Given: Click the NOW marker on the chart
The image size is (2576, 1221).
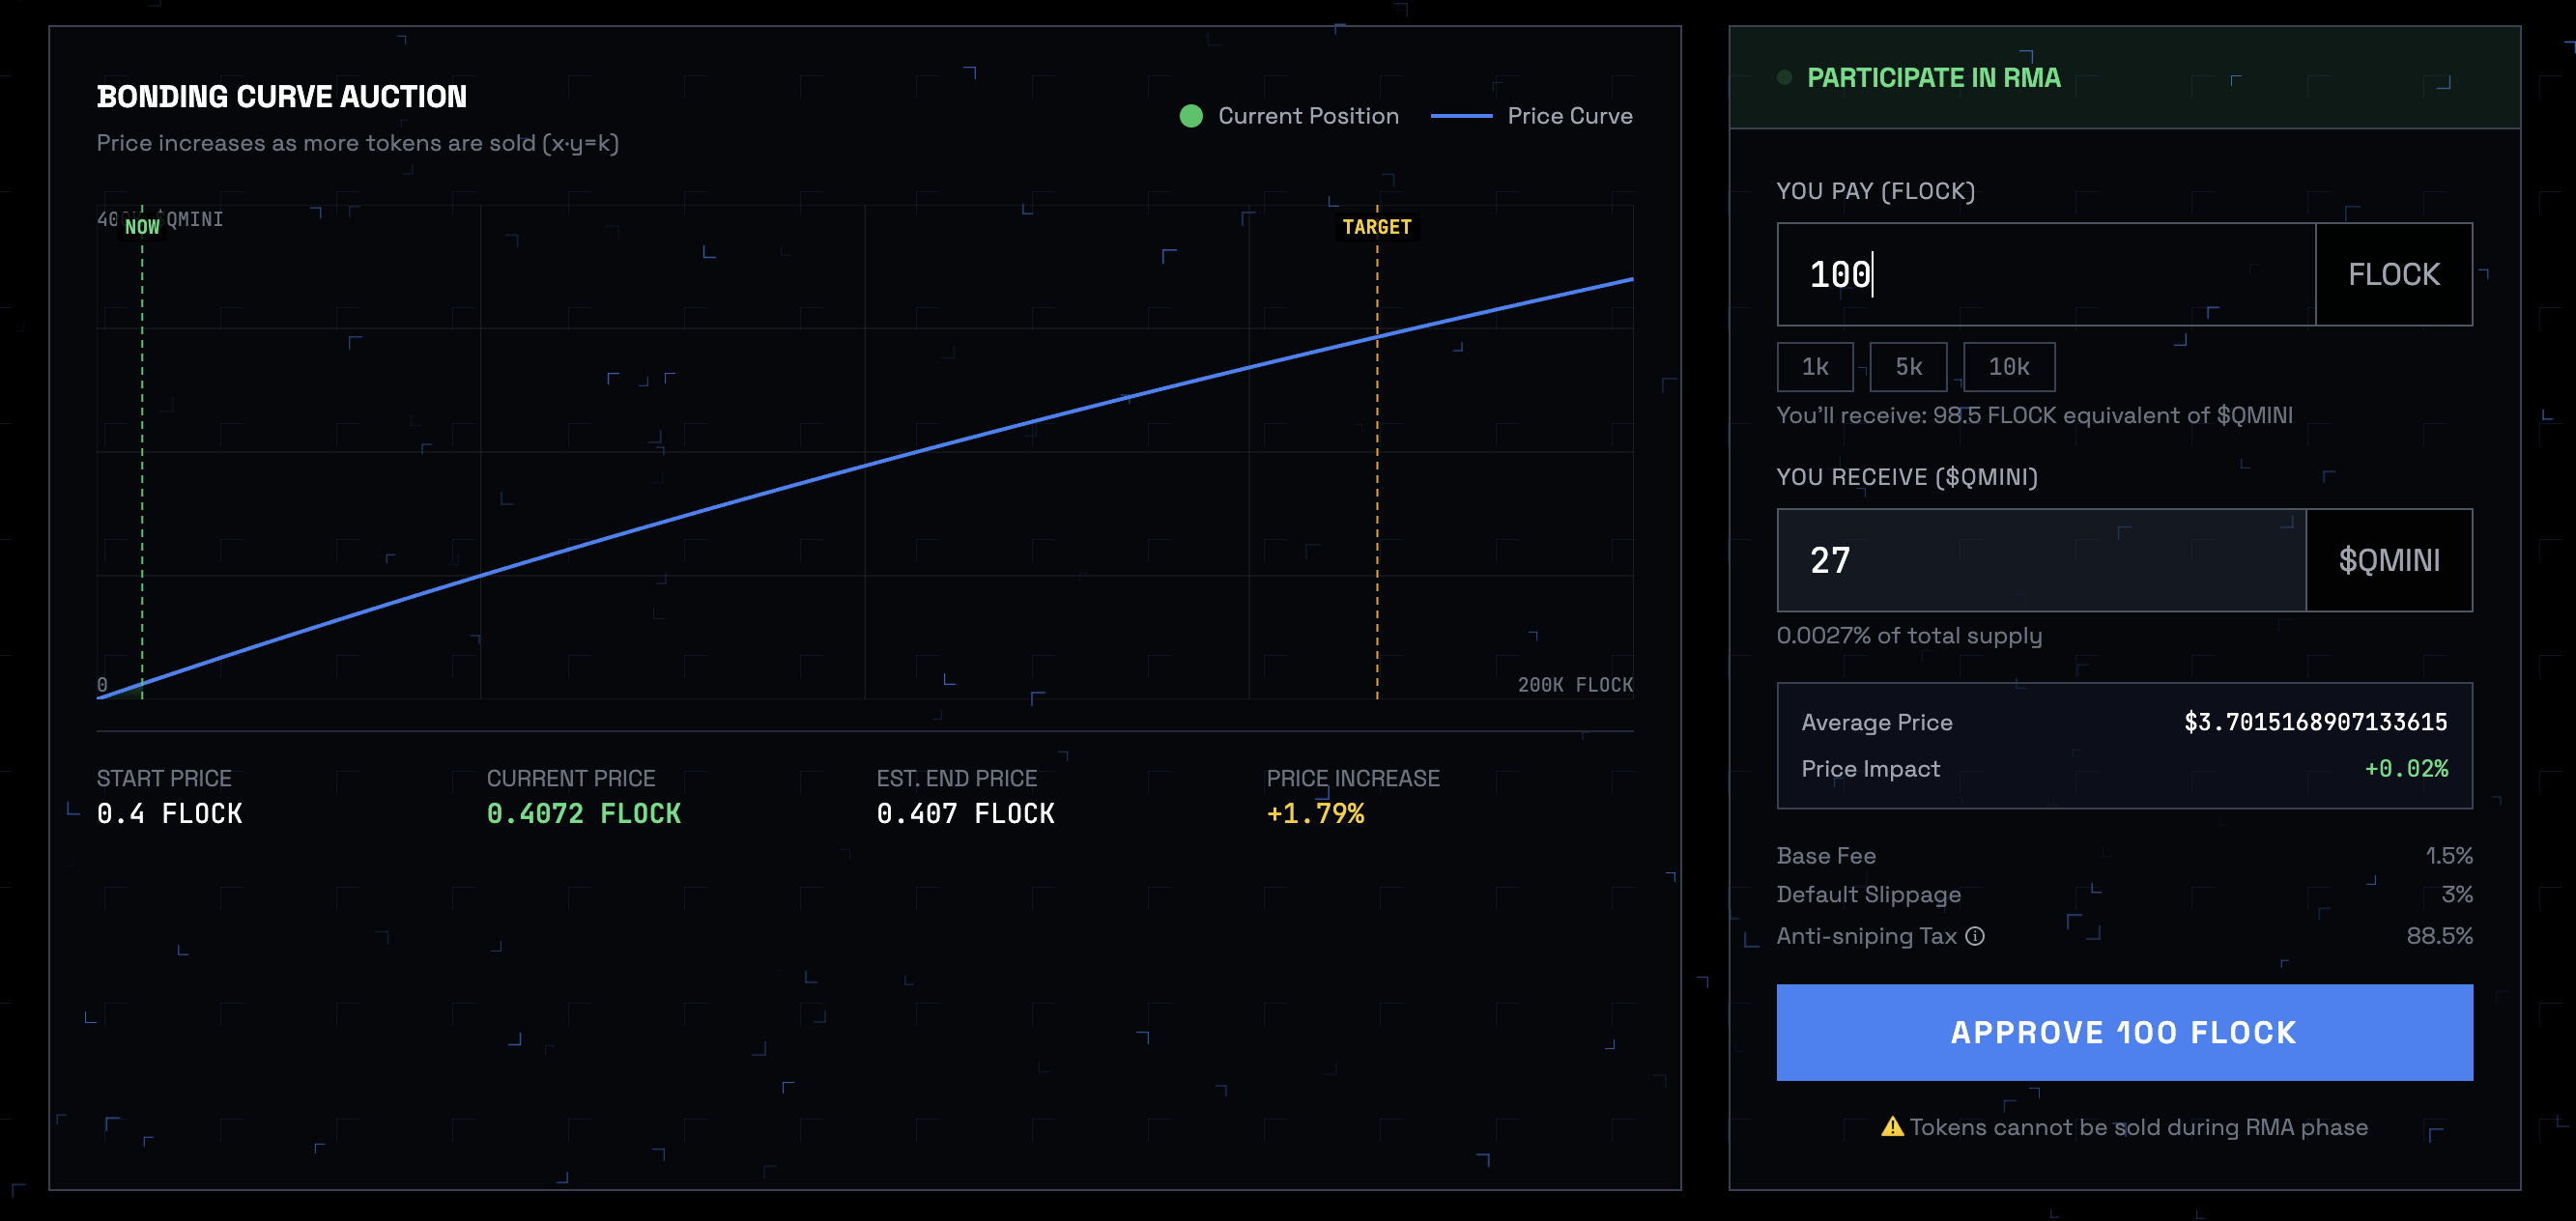Looking at the screenshot, I should 142,227.
